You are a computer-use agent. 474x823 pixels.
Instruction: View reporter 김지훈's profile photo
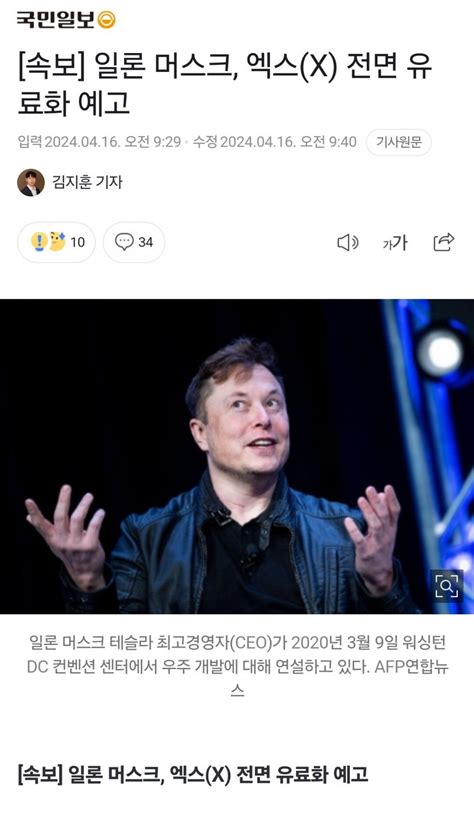31,183
